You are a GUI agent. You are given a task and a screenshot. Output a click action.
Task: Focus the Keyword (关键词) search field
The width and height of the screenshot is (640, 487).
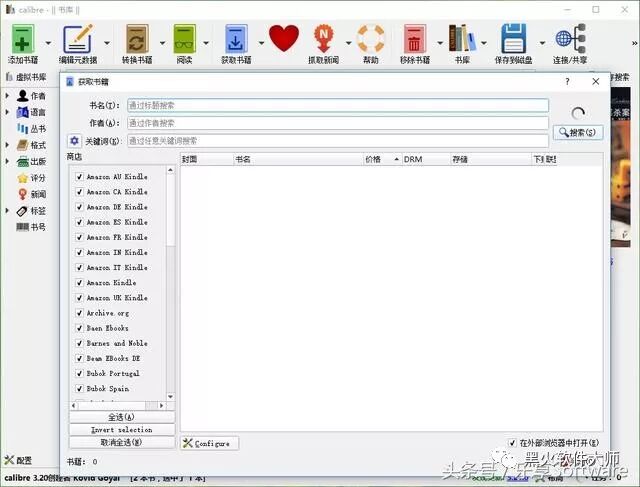[x=338, y=141]
